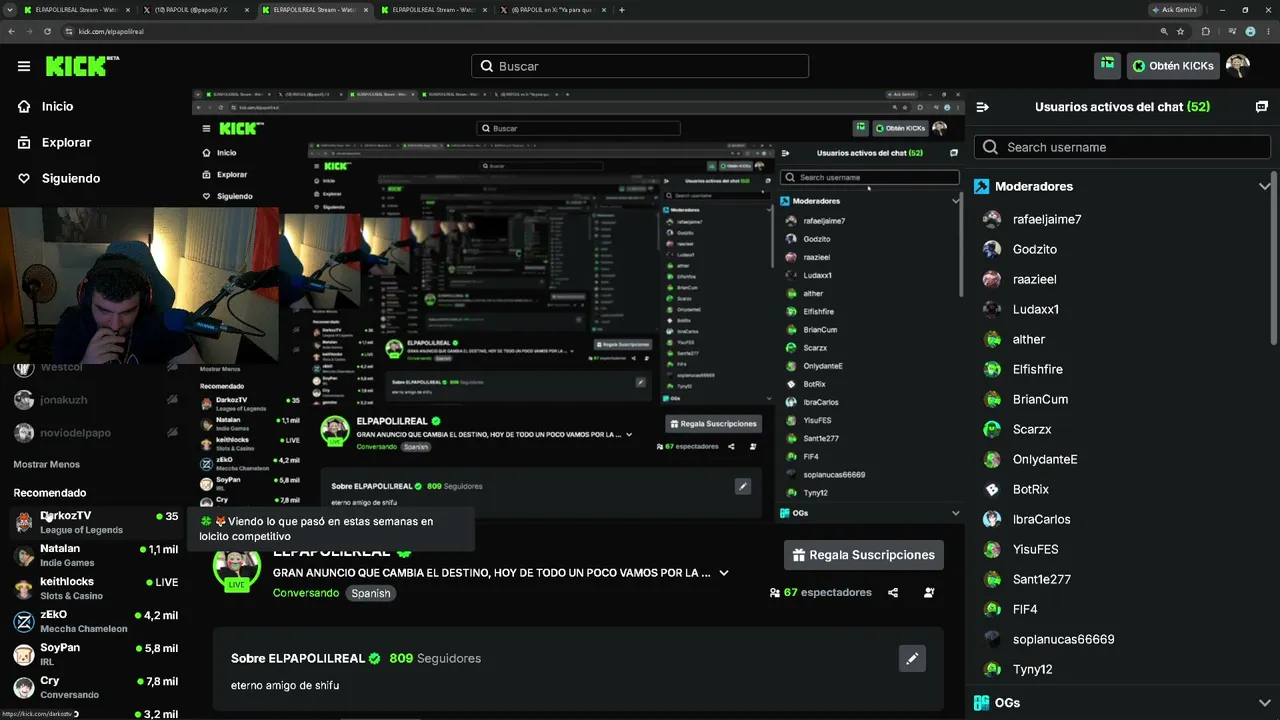This screenshot has height=720, width=1280.
Task: Click the ELPAPOLILREAL live avatar
Action: click(x=237, y=570)
